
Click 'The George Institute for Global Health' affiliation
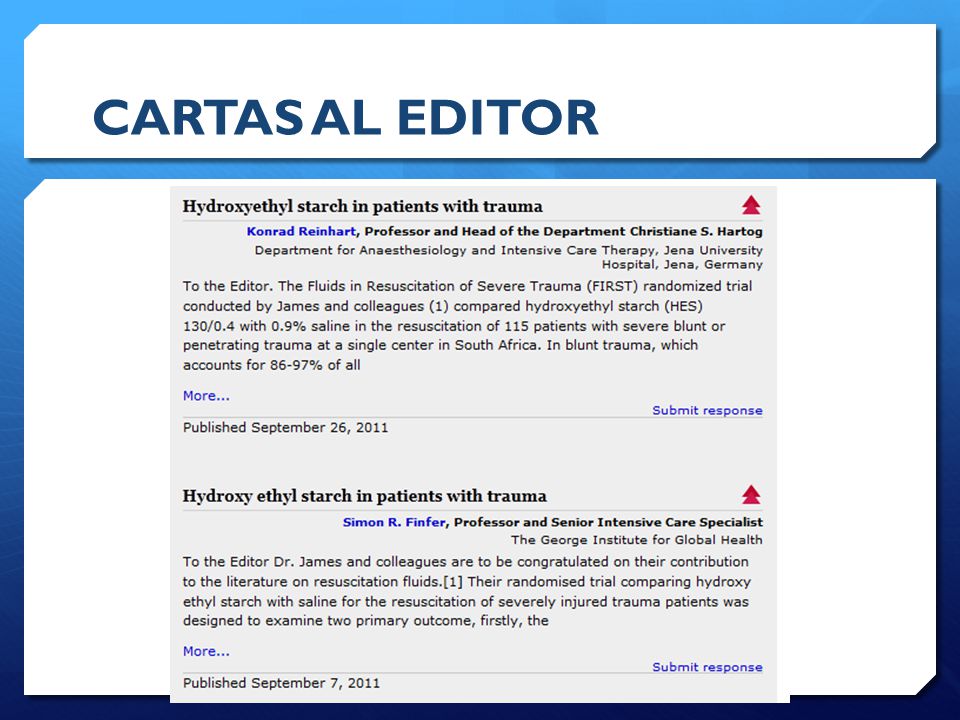[637, 540]
